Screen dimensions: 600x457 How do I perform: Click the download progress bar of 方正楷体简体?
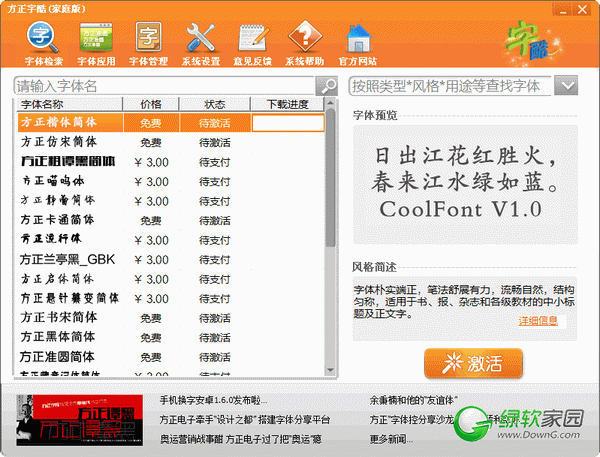(x=288, y=123)
